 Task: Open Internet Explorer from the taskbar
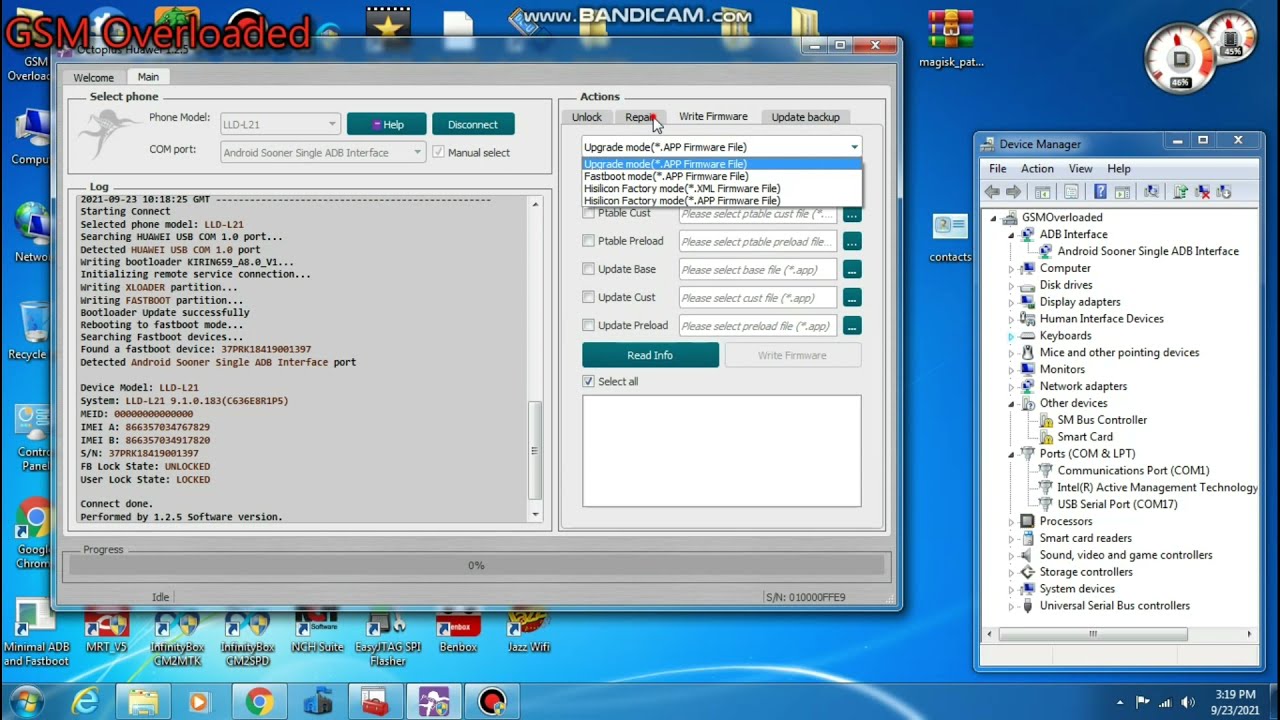click(85, 702)
